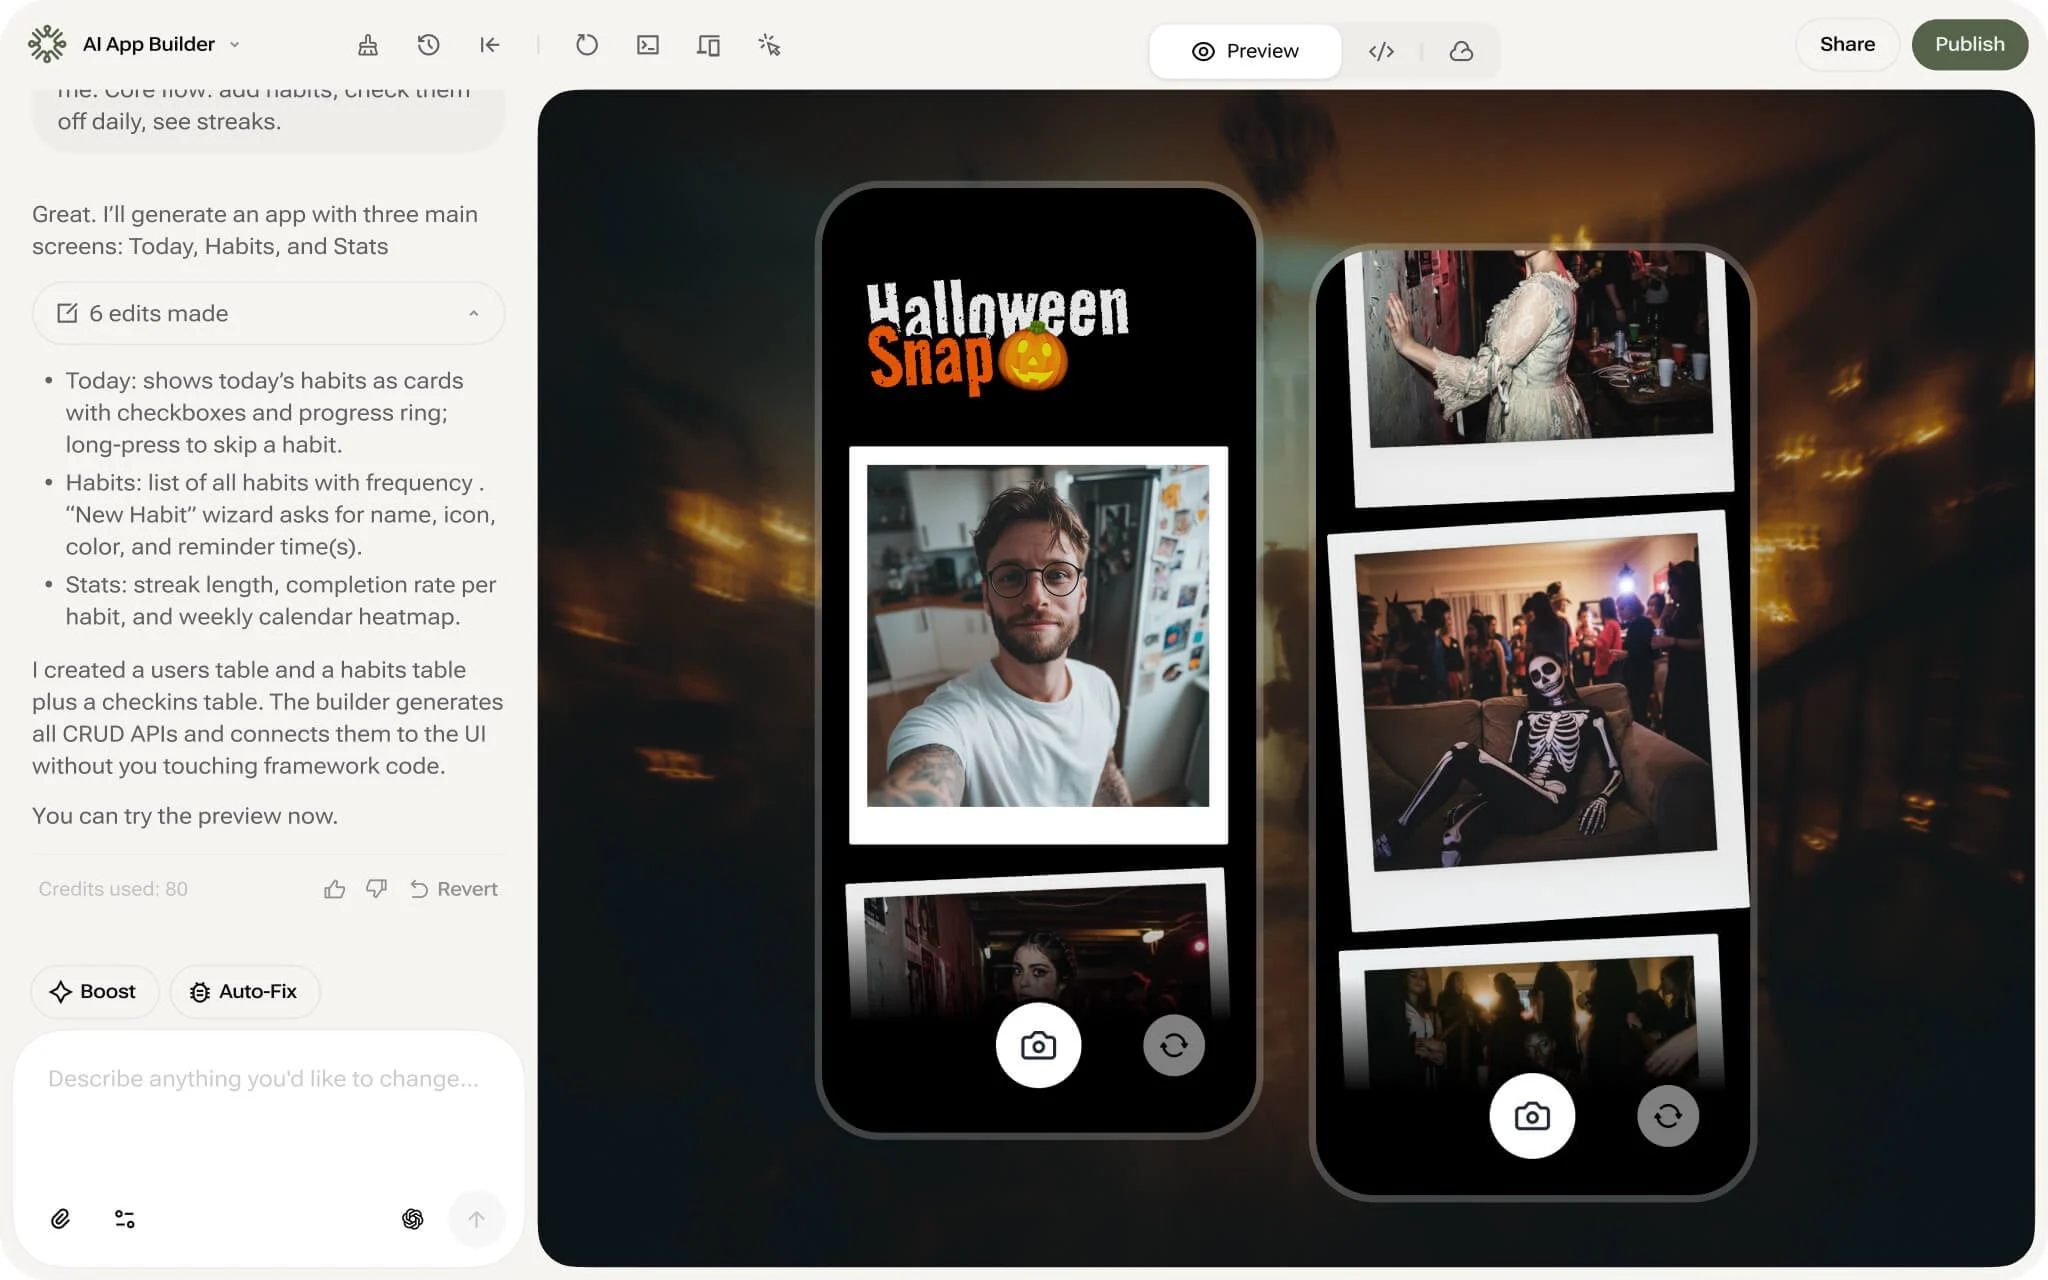Open the terminal console icon
Image resolution: width=2048 pixels, height=1280 pixels.
[648, 45]
